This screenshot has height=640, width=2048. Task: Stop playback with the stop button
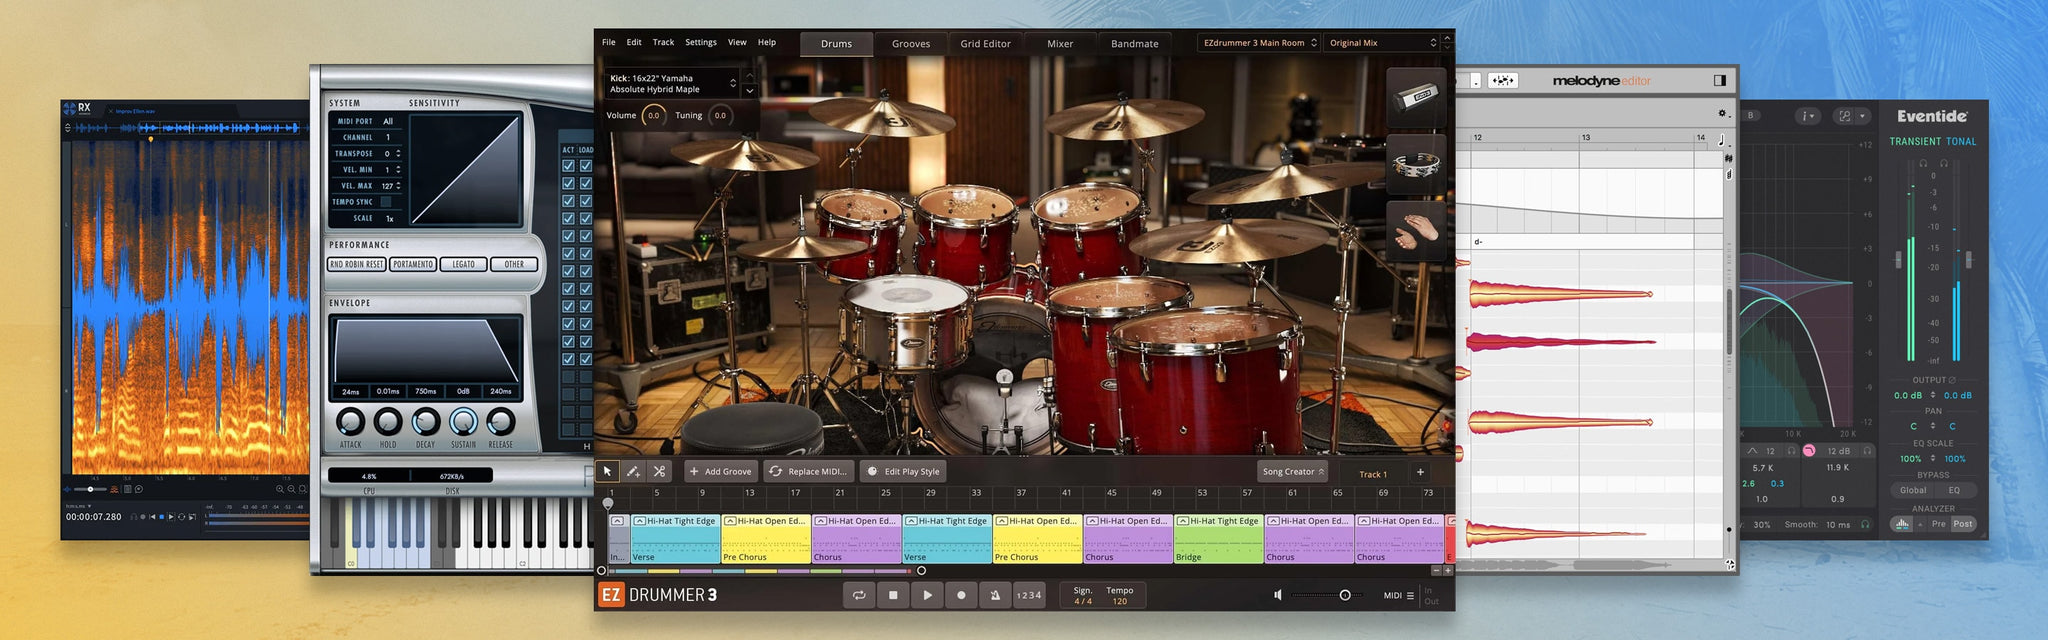click(893, 595)
